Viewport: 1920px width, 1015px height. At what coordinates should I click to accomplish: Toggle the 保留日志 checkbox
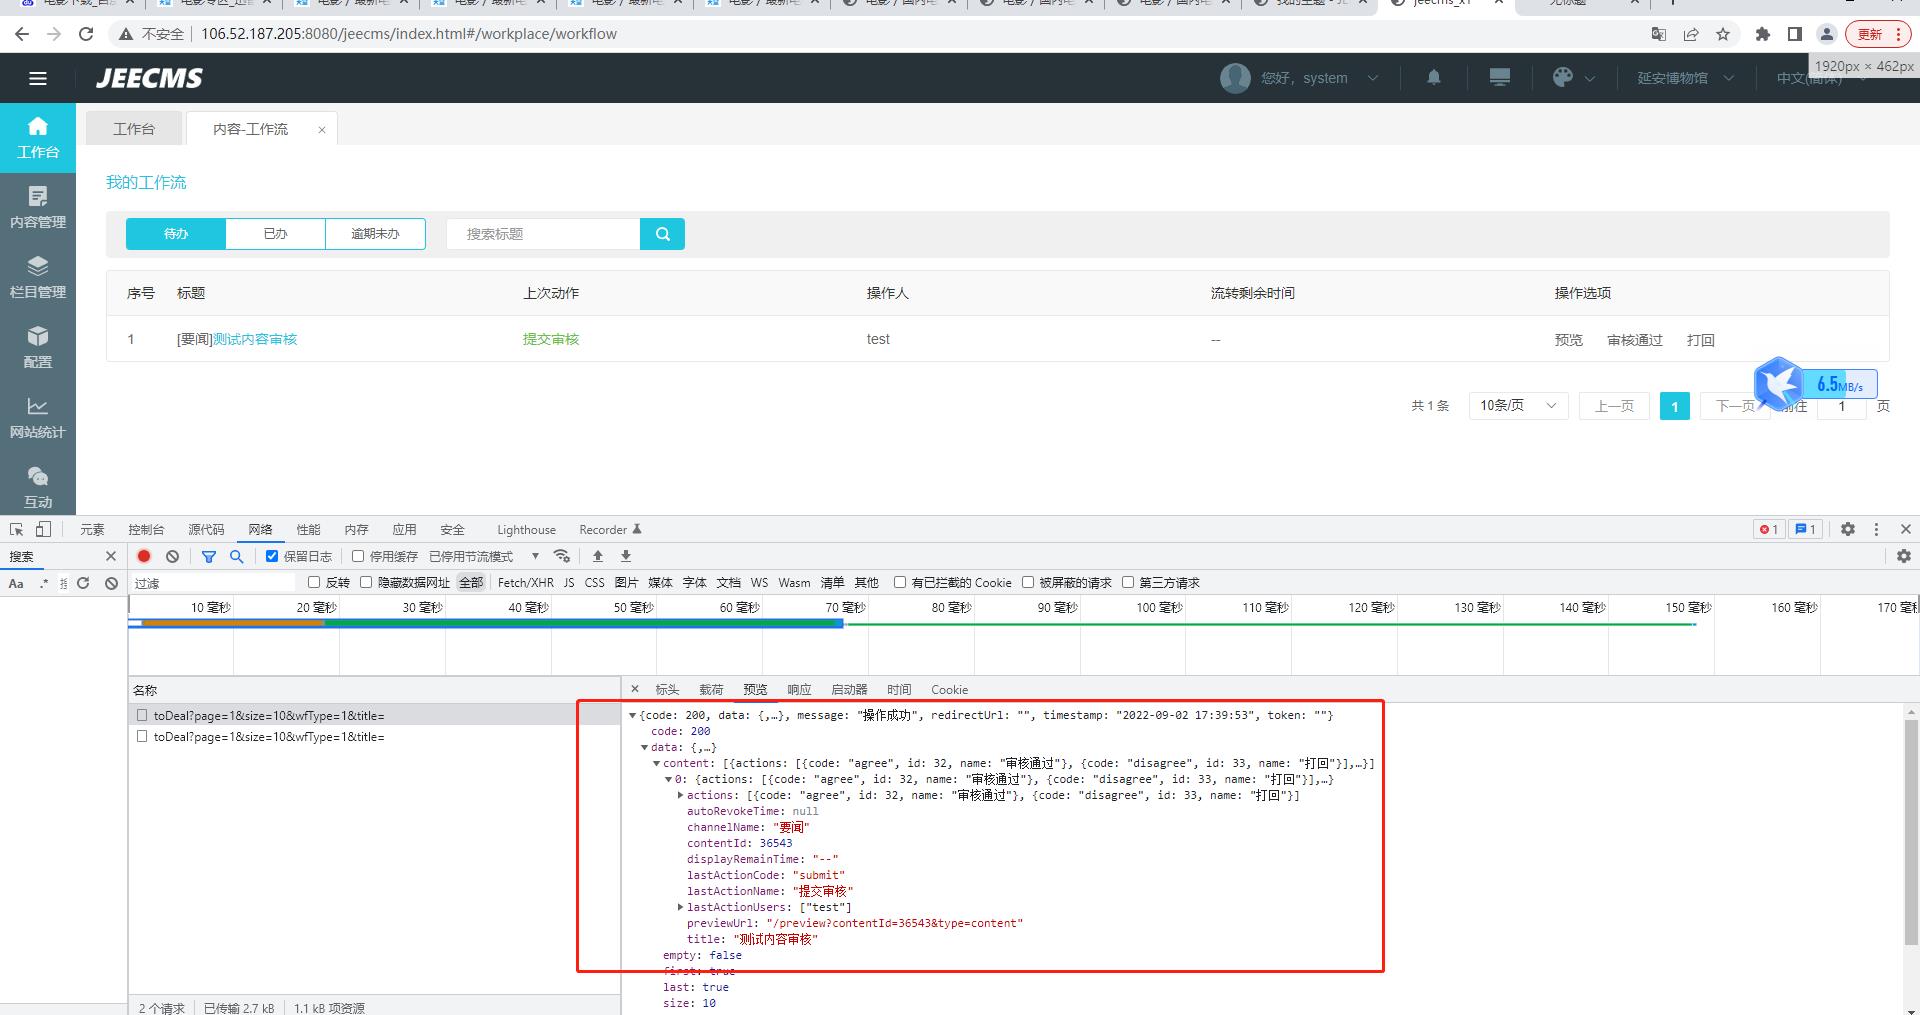pyautogui.click(x=272, y=556)
